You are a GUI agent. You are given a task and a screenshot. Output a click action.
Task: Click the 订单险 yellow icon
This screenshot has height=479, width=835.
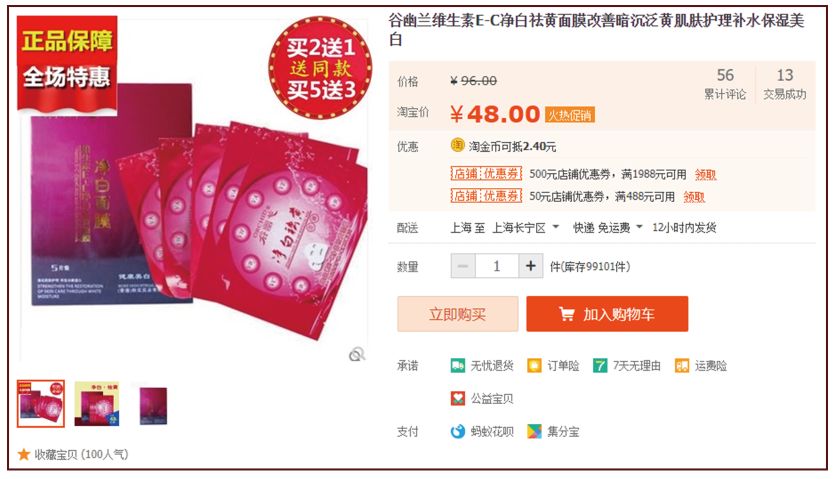click(x=534, y=366)
